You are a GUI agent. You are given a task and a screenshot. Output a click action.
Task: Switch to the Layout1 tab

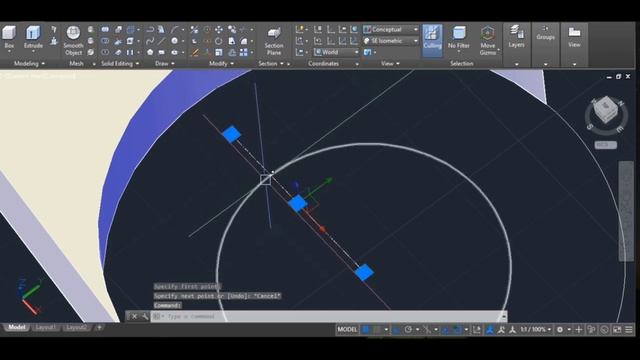coord(45,327)
